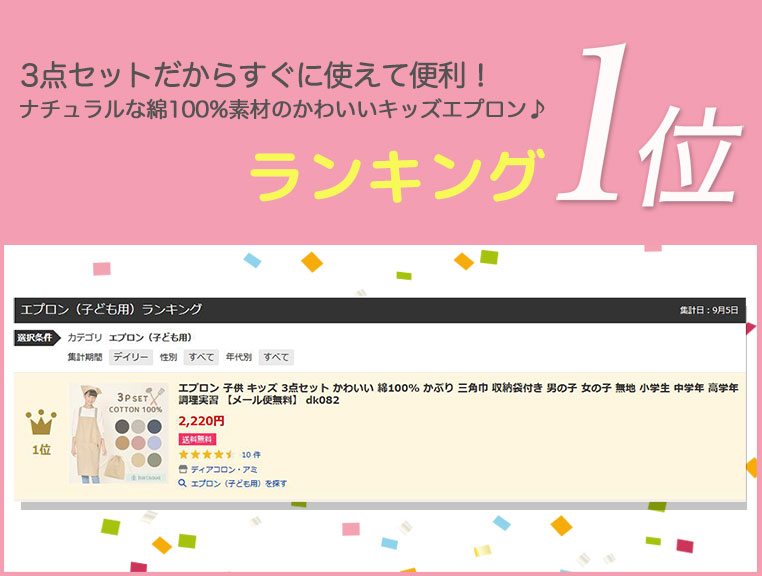Click the star rating icons
The width and height of the screenshot is (762, 576).
207,454
